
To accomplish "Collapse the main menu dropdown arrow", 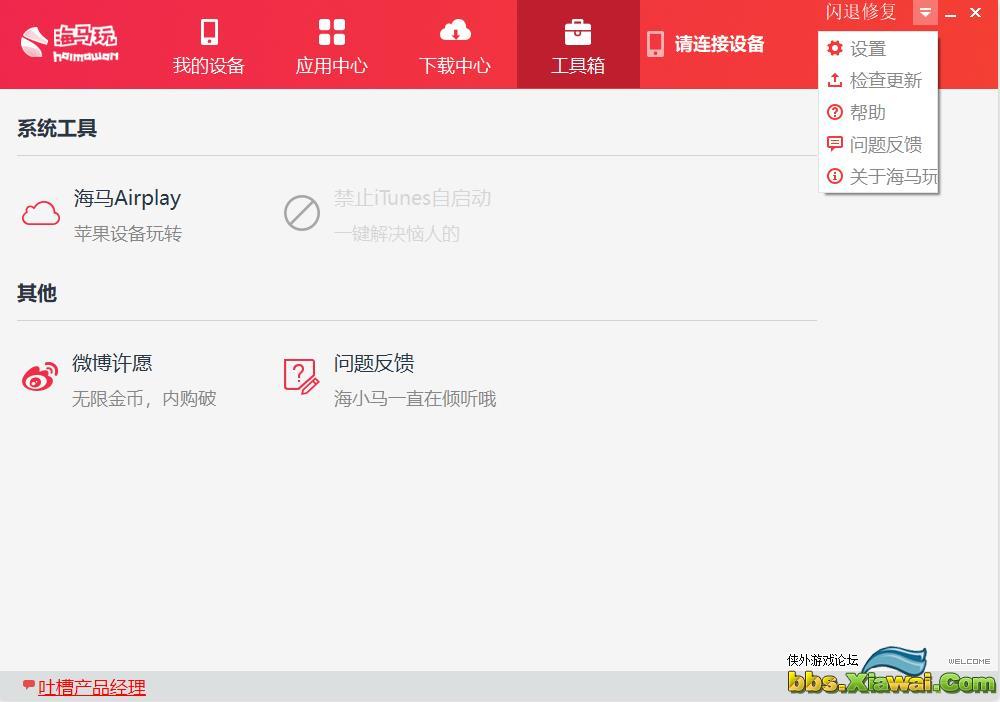I will pos(925,13).
